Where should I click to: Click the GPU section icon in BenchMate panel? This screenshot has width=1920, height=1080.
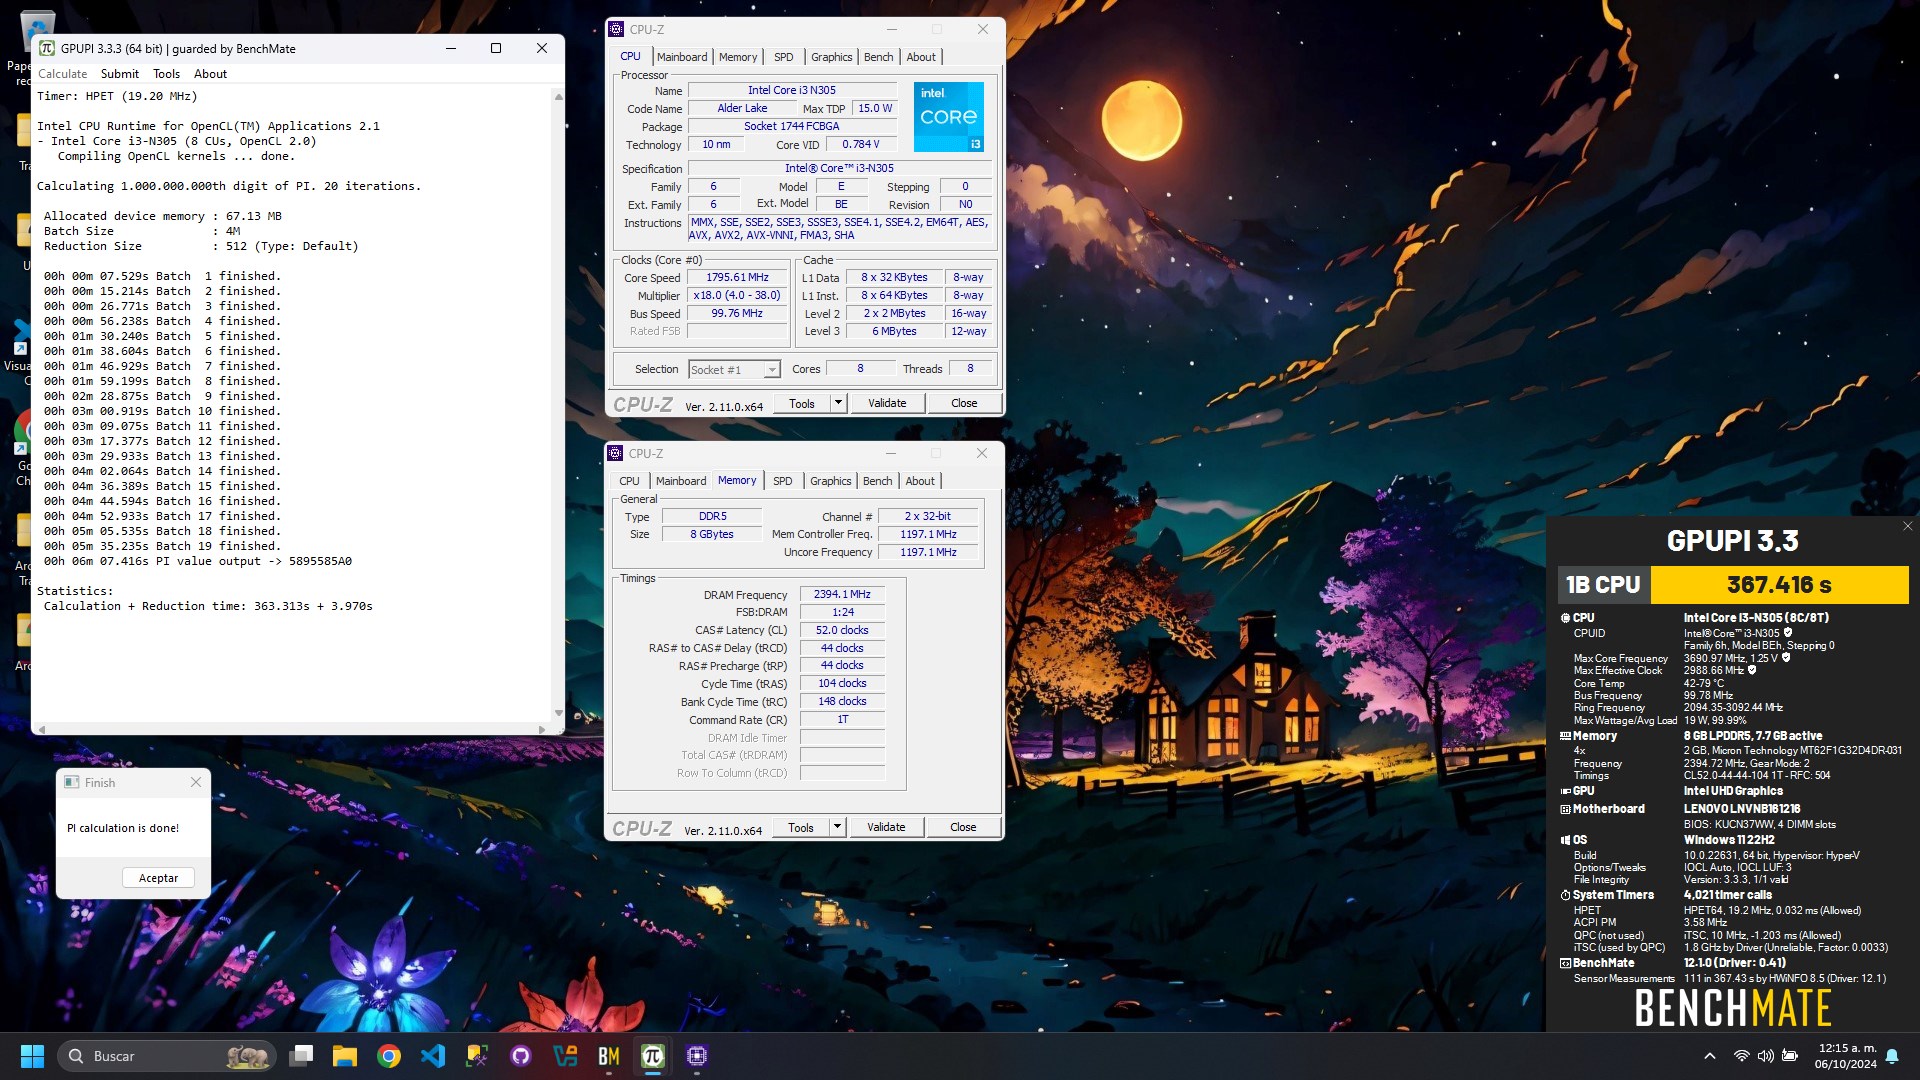pos(1565,791)
